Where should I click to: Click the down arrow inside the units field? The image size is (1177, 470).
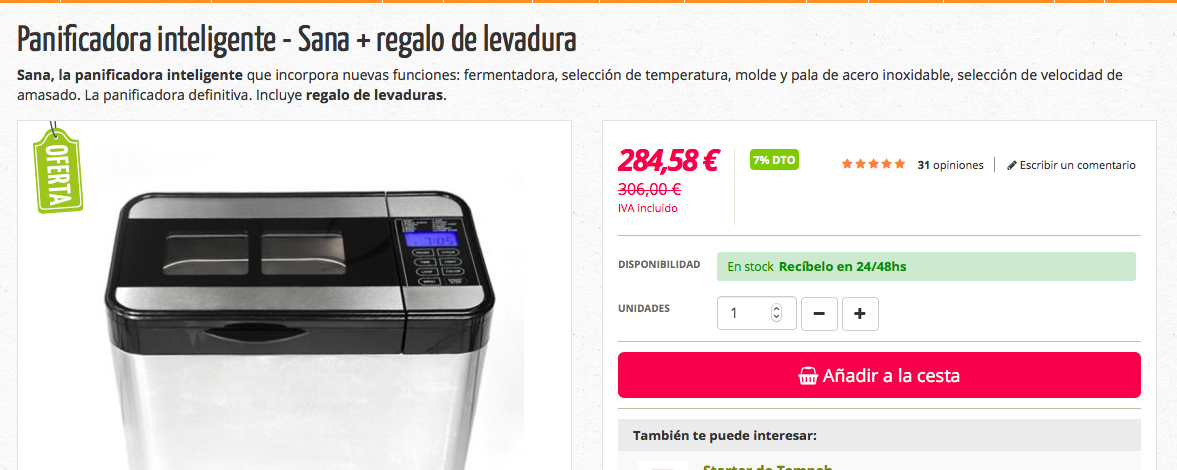coord(777,318)
